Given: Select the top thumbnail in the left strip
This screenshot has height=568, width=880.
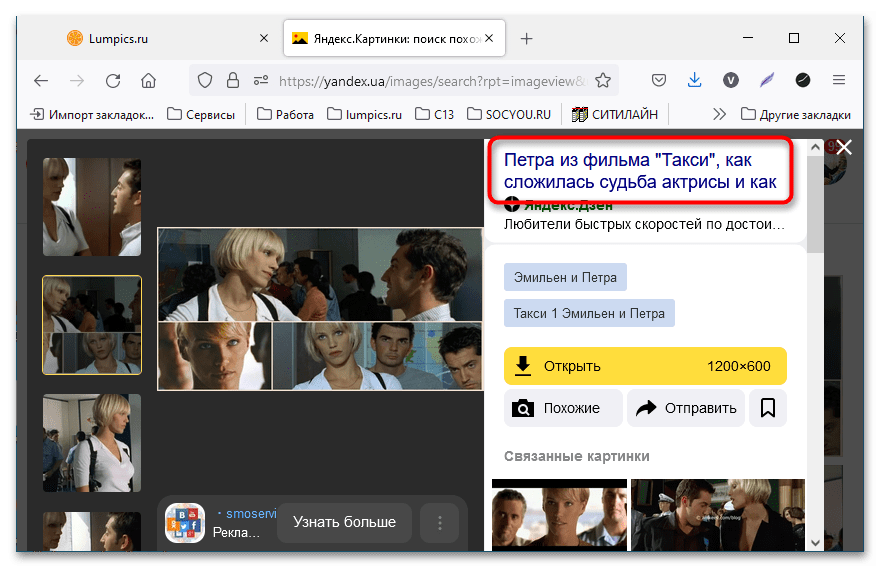Looking at the screenshot, I should pyautogui.click(x=92, y=207).
